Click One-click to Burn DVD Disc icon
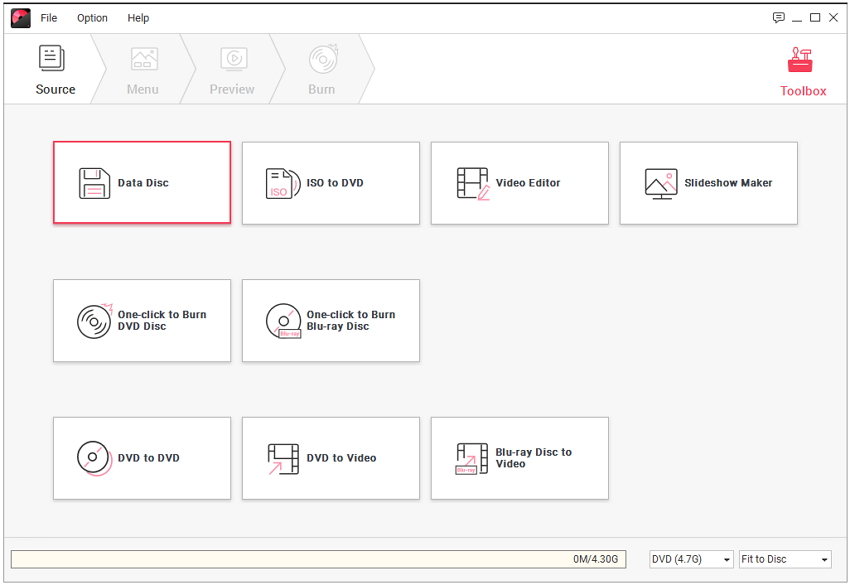 tap(95, 321)
